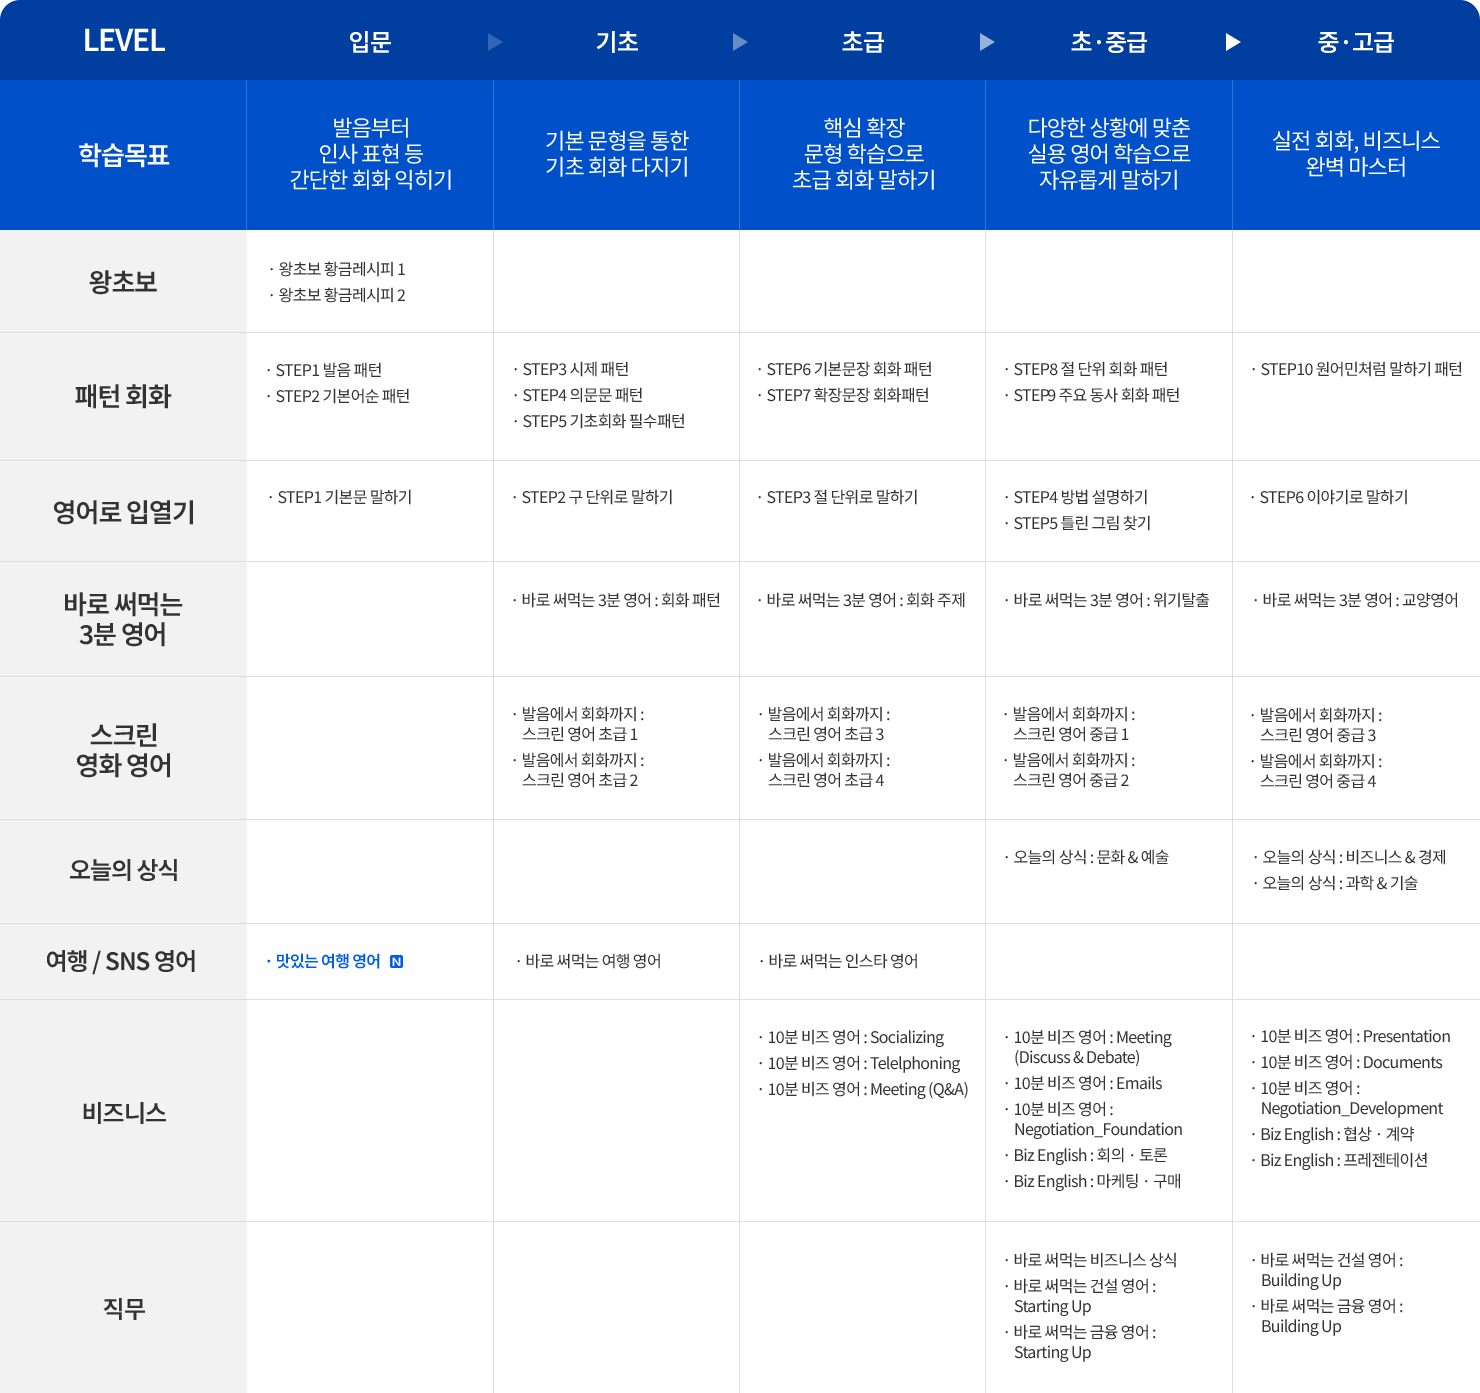This screenshot has height=1393, width=1480.
Task: Open Biz English : 회의 · 토론
Action: 1090,1156
